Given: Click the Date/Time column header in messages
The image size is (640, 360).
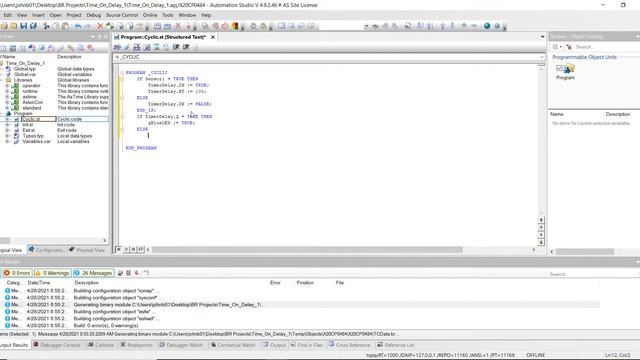Looking at the screenshot, I should [39, 282].
